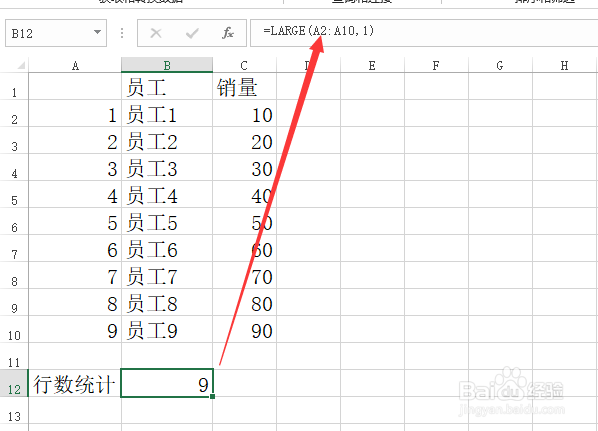Click cell B10 containing 员工9

[167, 329]
